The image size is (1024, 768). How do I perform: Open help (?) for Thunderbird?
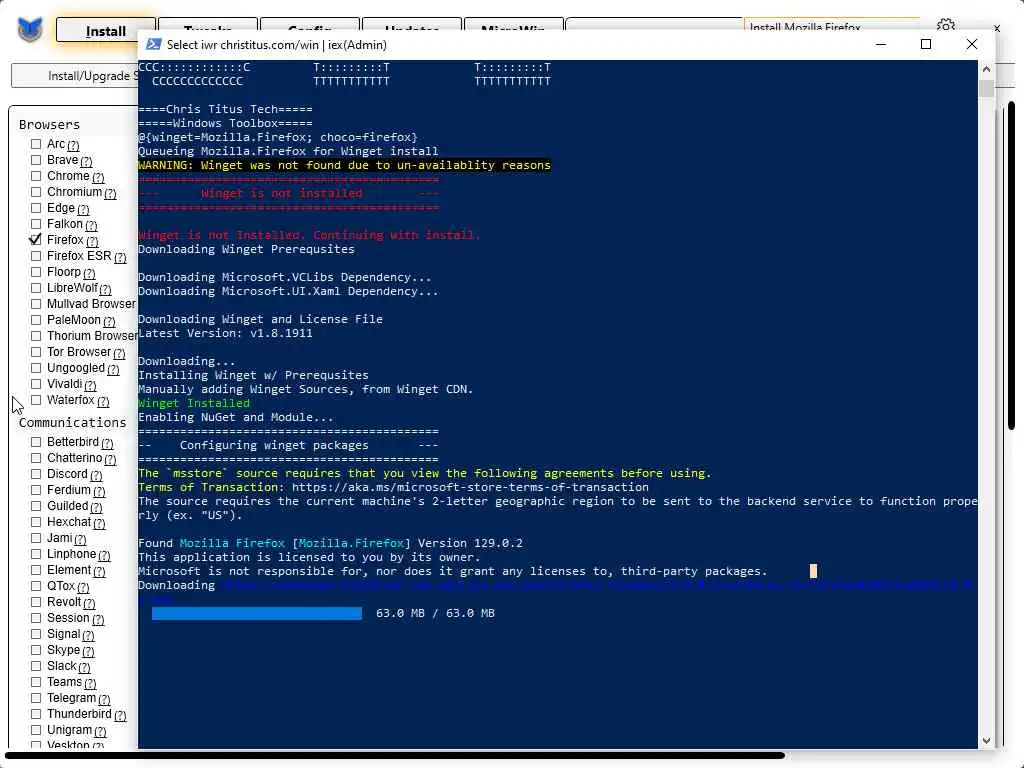(120, 715)
